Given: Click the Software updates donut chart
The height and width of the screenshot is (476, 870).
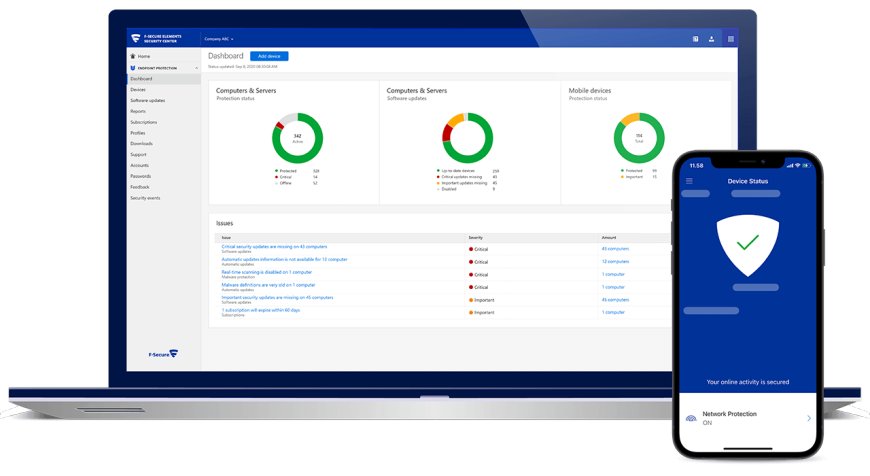Looking at the screenshot, I should pyautogui.click(x=467, y=138).
